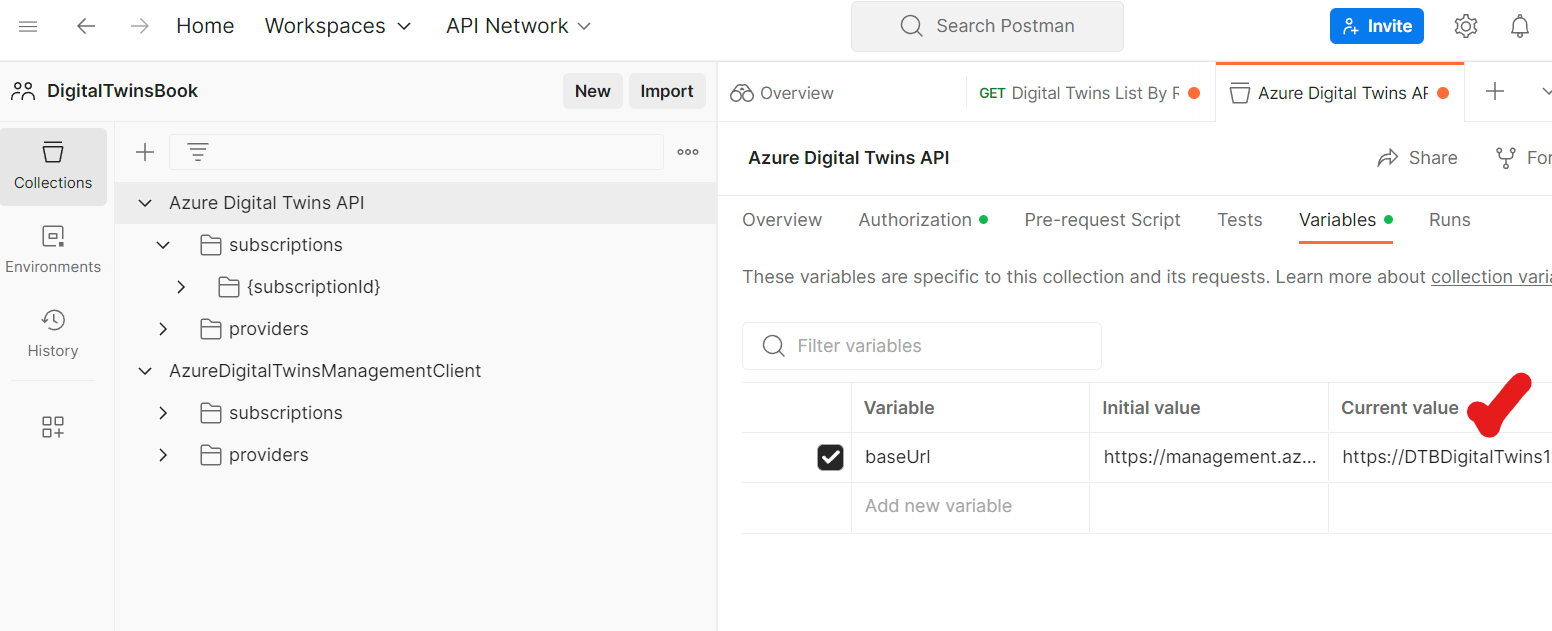Open the Workspaces dropdown
The width and height of the screenshot is (1552, 631).
pyautogui.click(x=338, y=26)
